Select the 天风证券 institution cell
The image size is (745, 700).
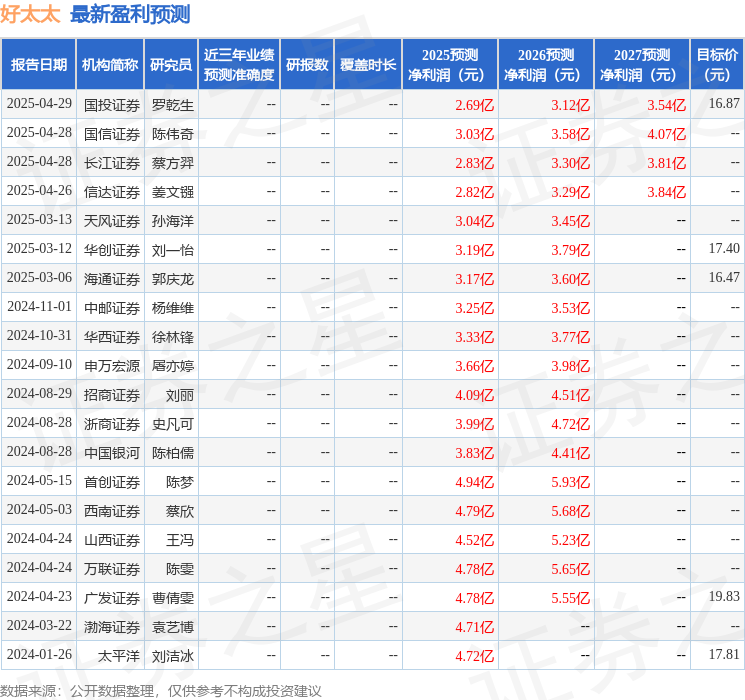point(112,221)
